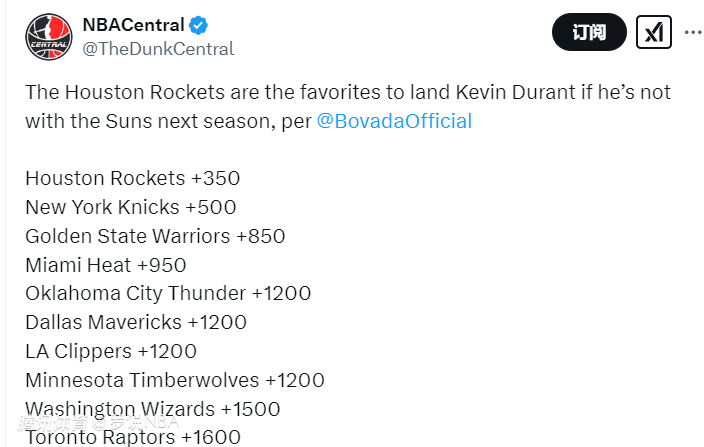This screenshot has width=704, height=447.
Task: Click the LA Clippers +1200 line
Action: tap(110, 351)
